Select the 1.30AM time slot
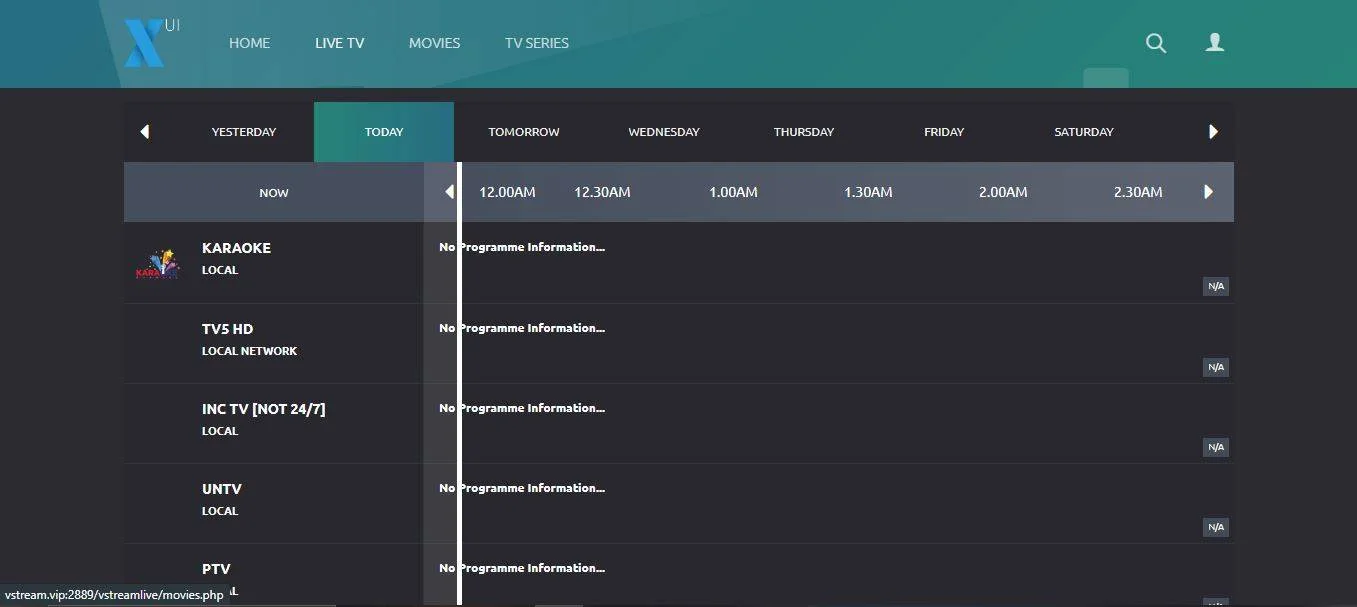Screen dimensions: 1357x607 coord(868,192)
